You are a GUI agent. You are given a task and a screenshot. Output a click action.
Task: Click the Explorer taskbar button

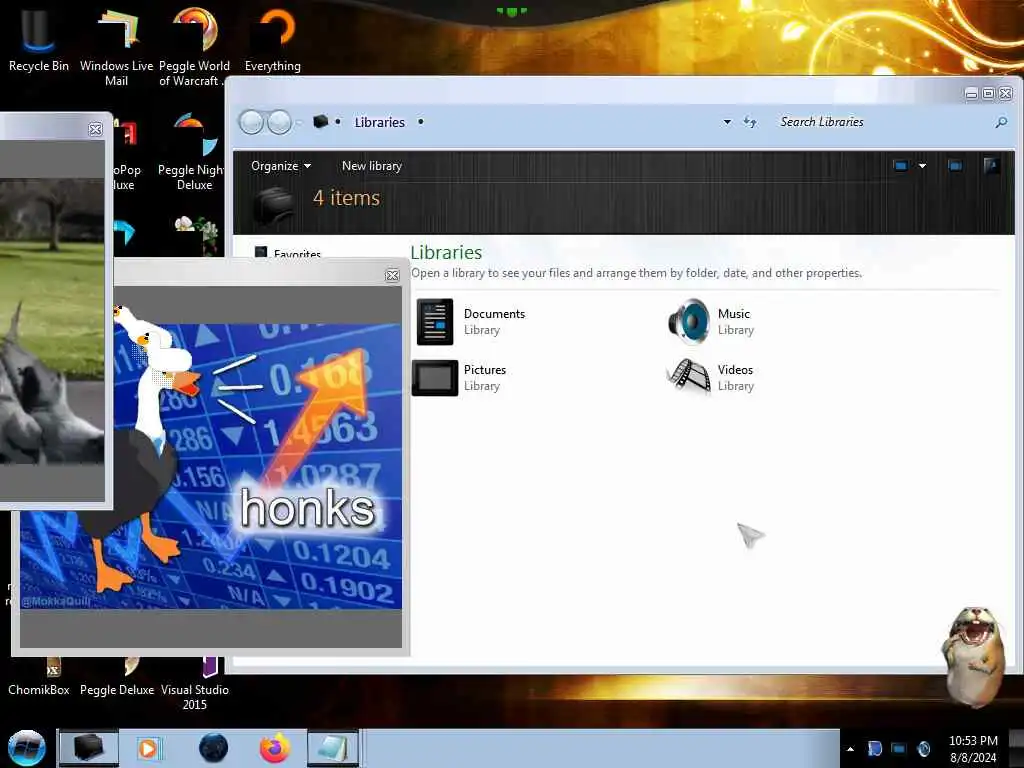click(x=89, y=748)
